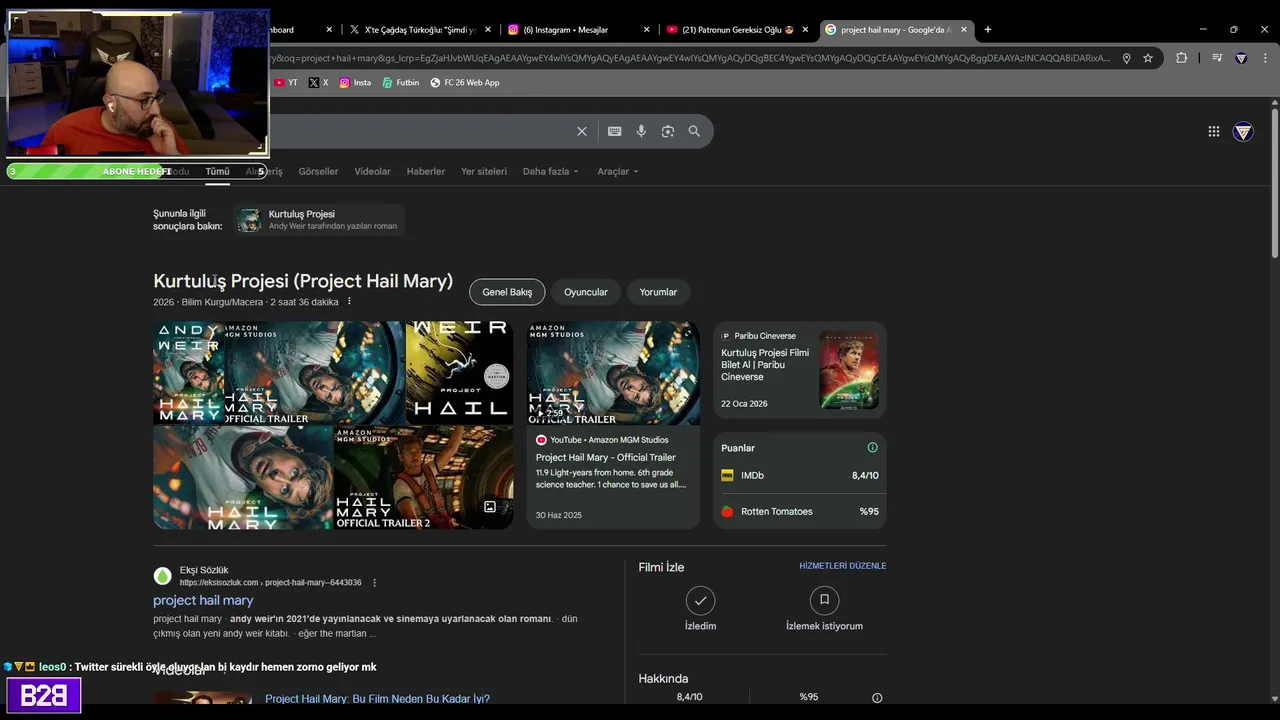Open image gallery icon on trailer collage
This screenshot has width=1280, height=720.
coord(490,507)
